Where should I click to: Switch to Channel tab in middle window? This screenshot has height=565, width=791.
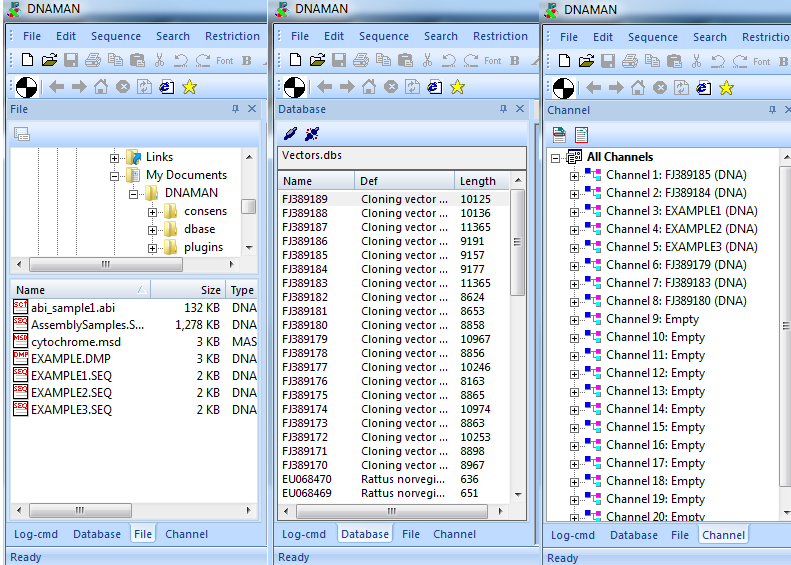tap(455, 534)
